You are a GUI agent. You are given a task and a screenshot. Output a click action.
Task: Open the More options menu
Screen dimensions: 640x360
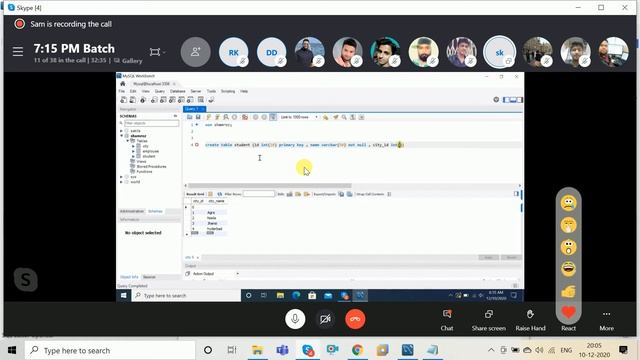[607, 320]
